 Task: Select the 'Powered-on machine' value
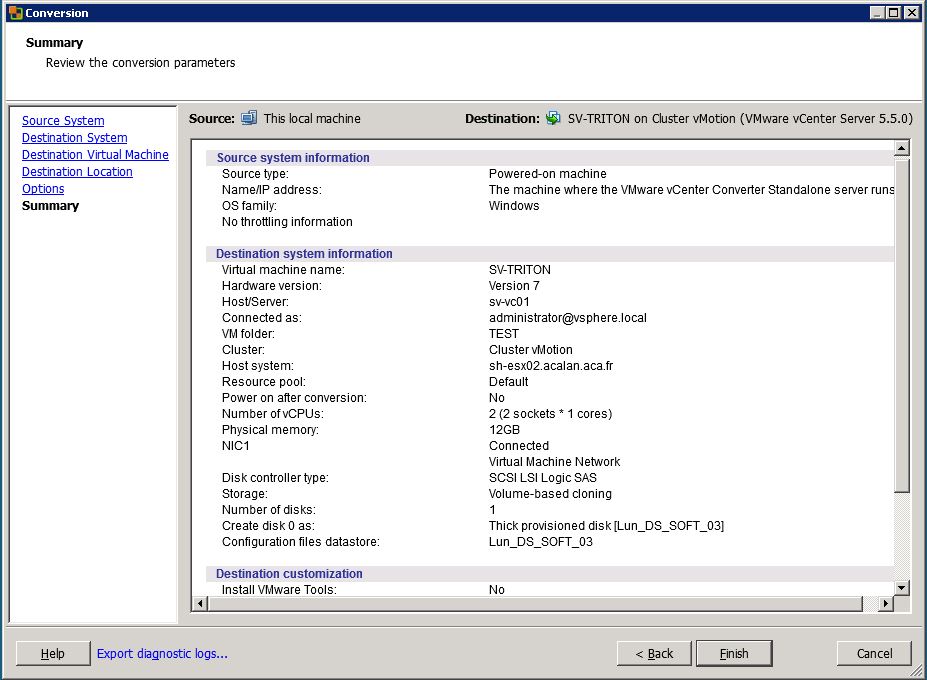(547, 174)
